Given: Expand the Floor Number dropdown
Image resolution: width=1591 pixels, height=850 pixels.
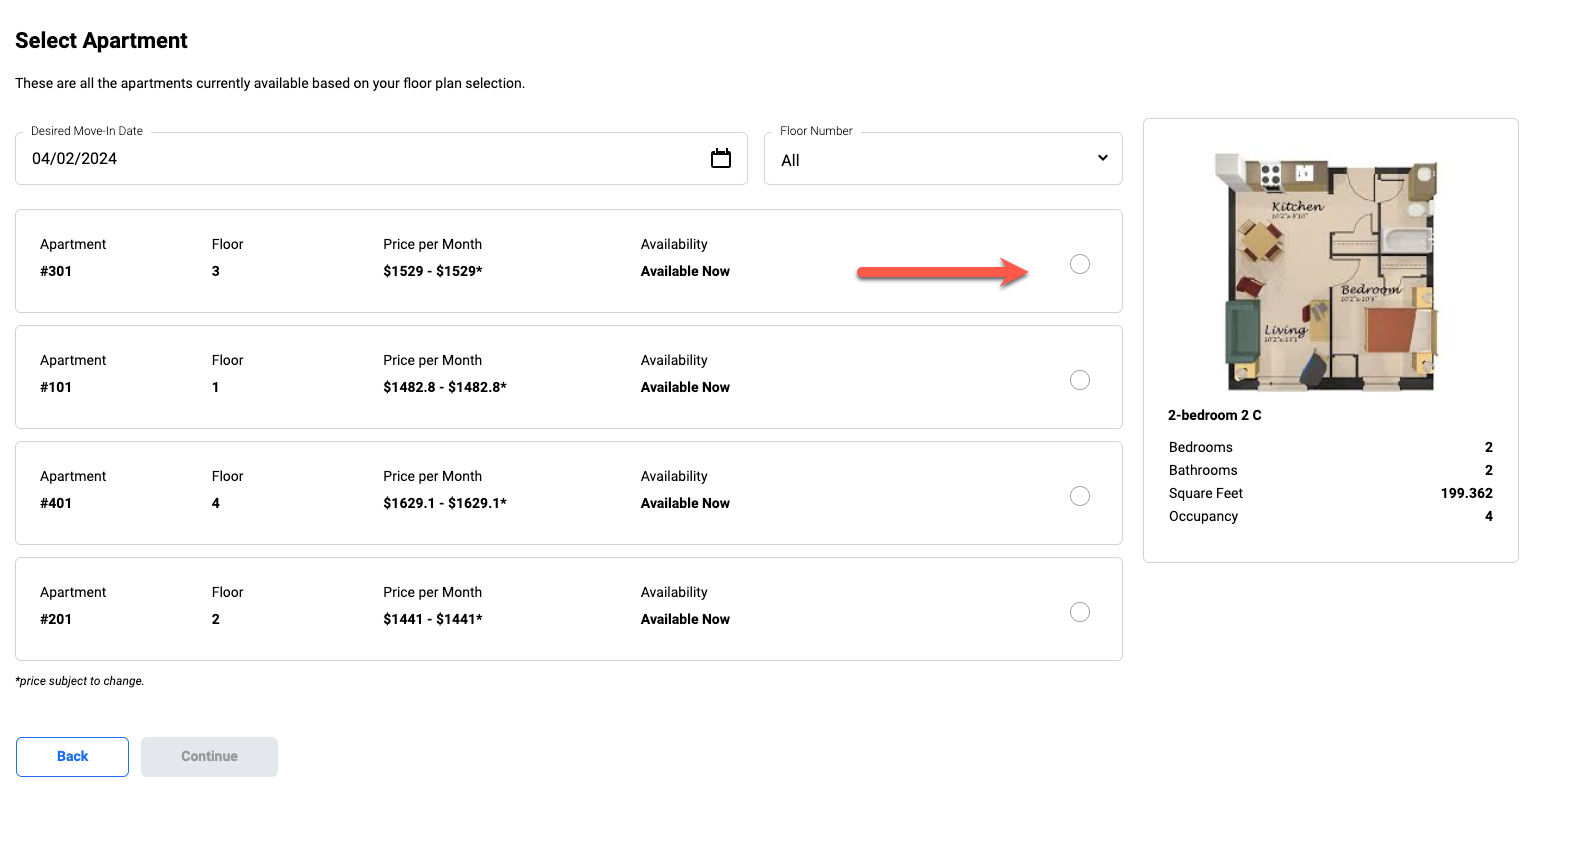Looking at the screenshot, I should pyautogui.click(x=943, y=159).
